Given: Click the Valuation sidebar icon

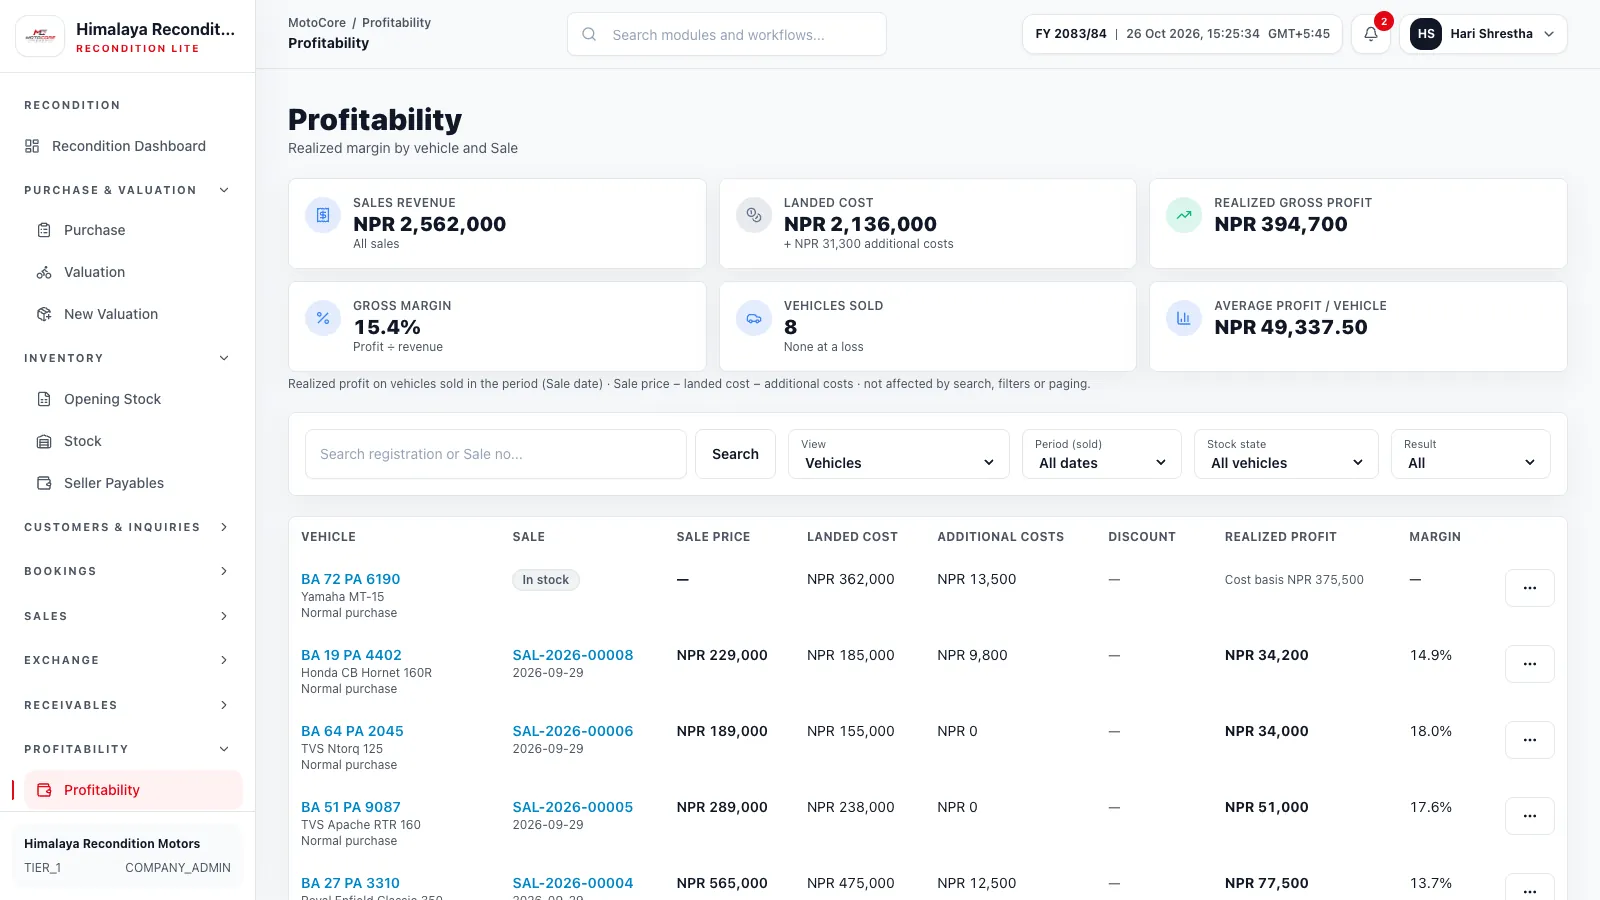Looking at the screenshot, I should tap(44, 272).
